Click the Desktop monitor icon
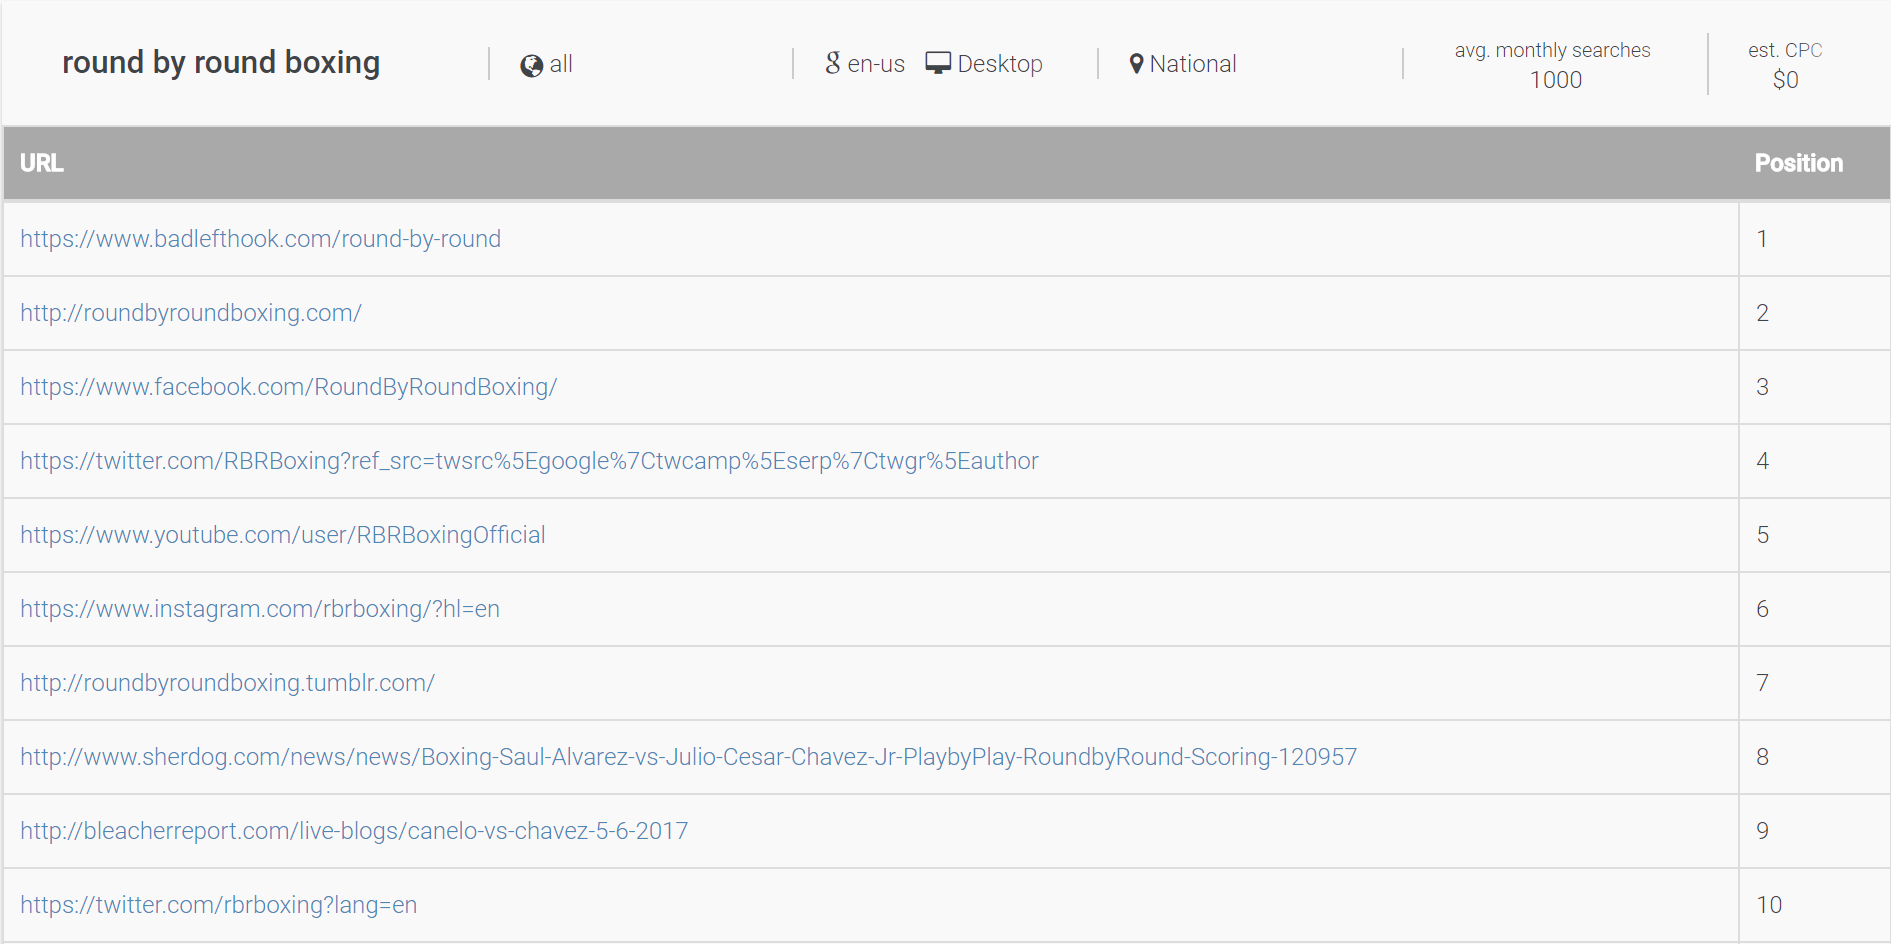Image resolution: width=1891 pixels, height=944 pixels. [x=938, y=63]
